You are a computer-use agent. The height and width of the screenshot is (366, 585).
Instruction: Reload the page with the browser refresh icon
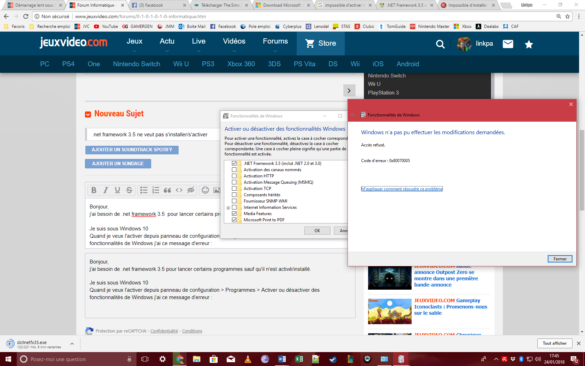point(25,16)
